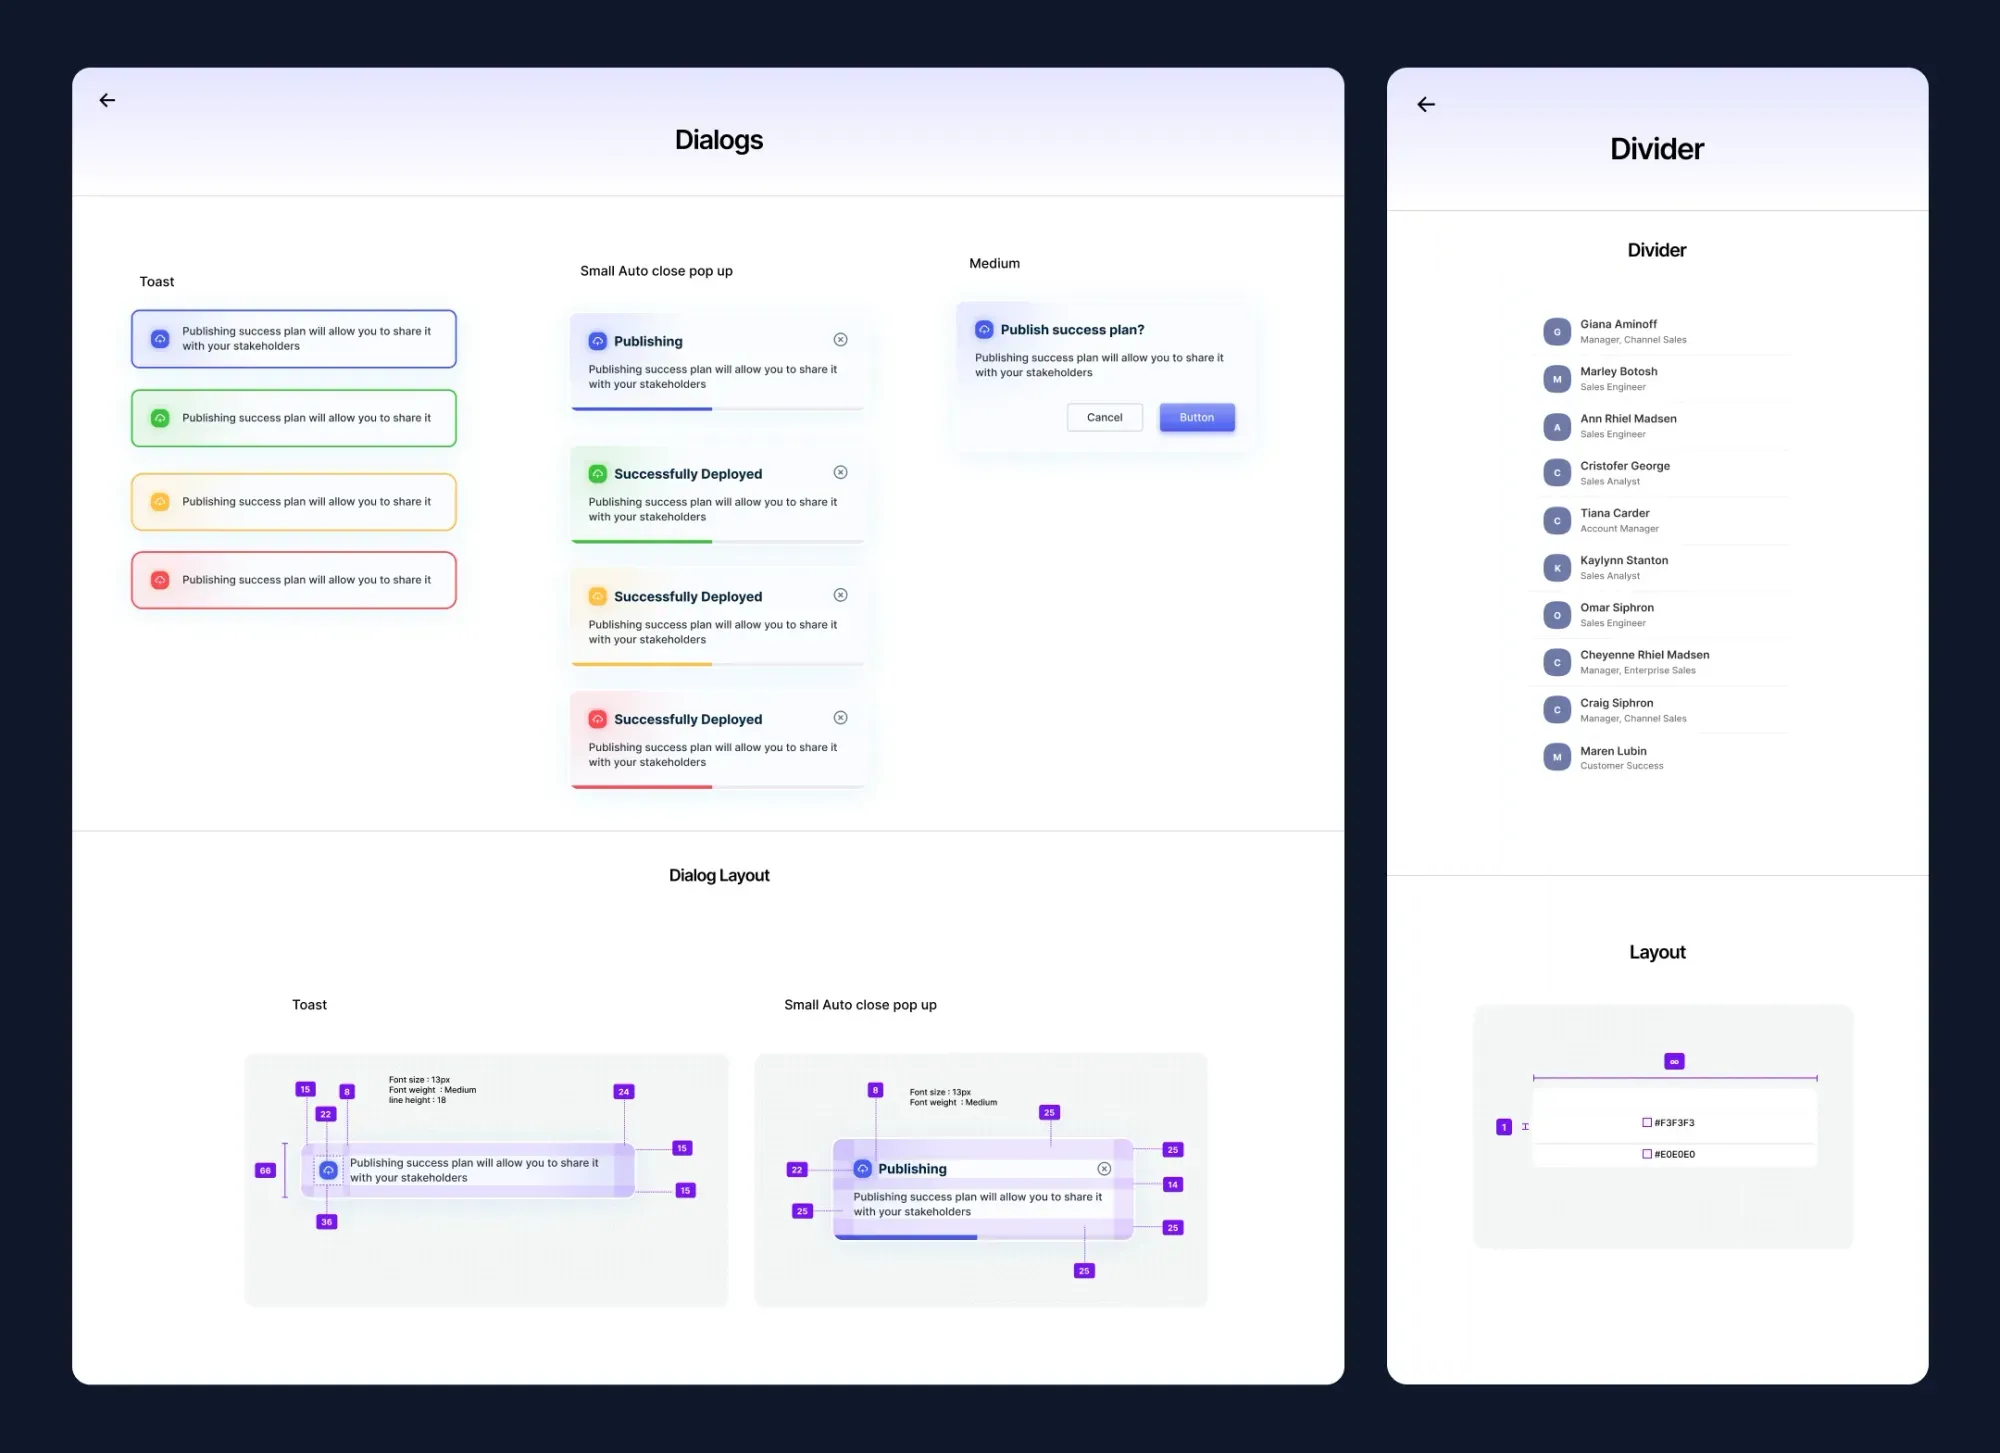
Task: Close the green Successfully Deployed popup
Action: pos(840,472)
